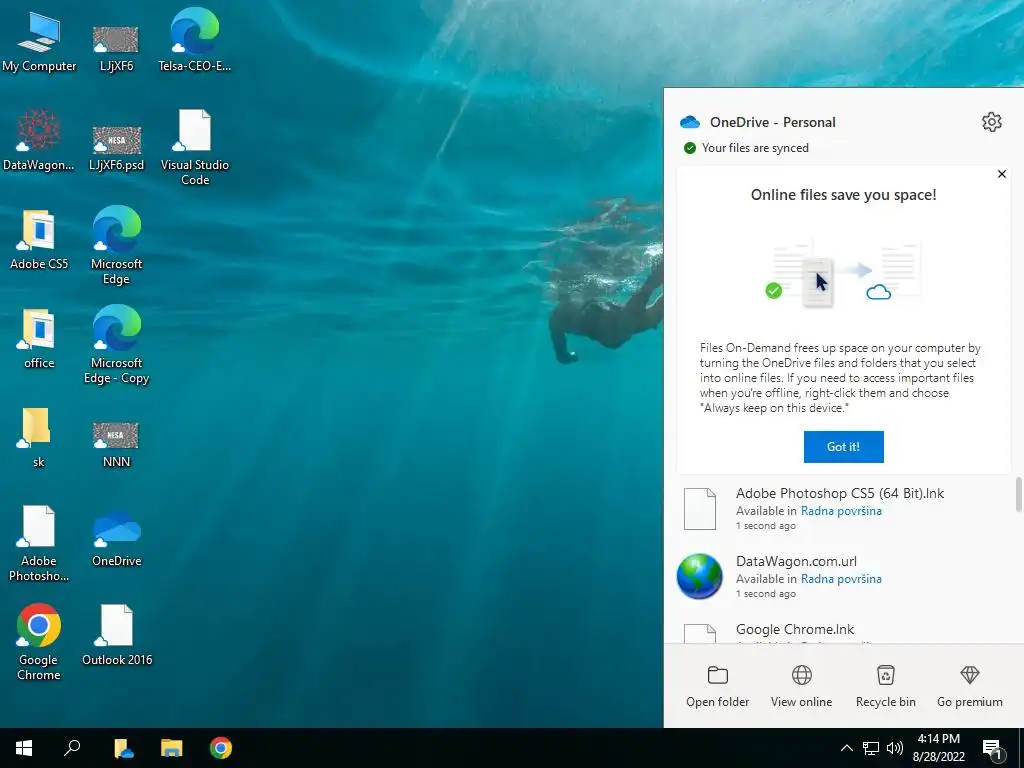Click the OneDrive cloud logo in header

click(x=690, y=122)
